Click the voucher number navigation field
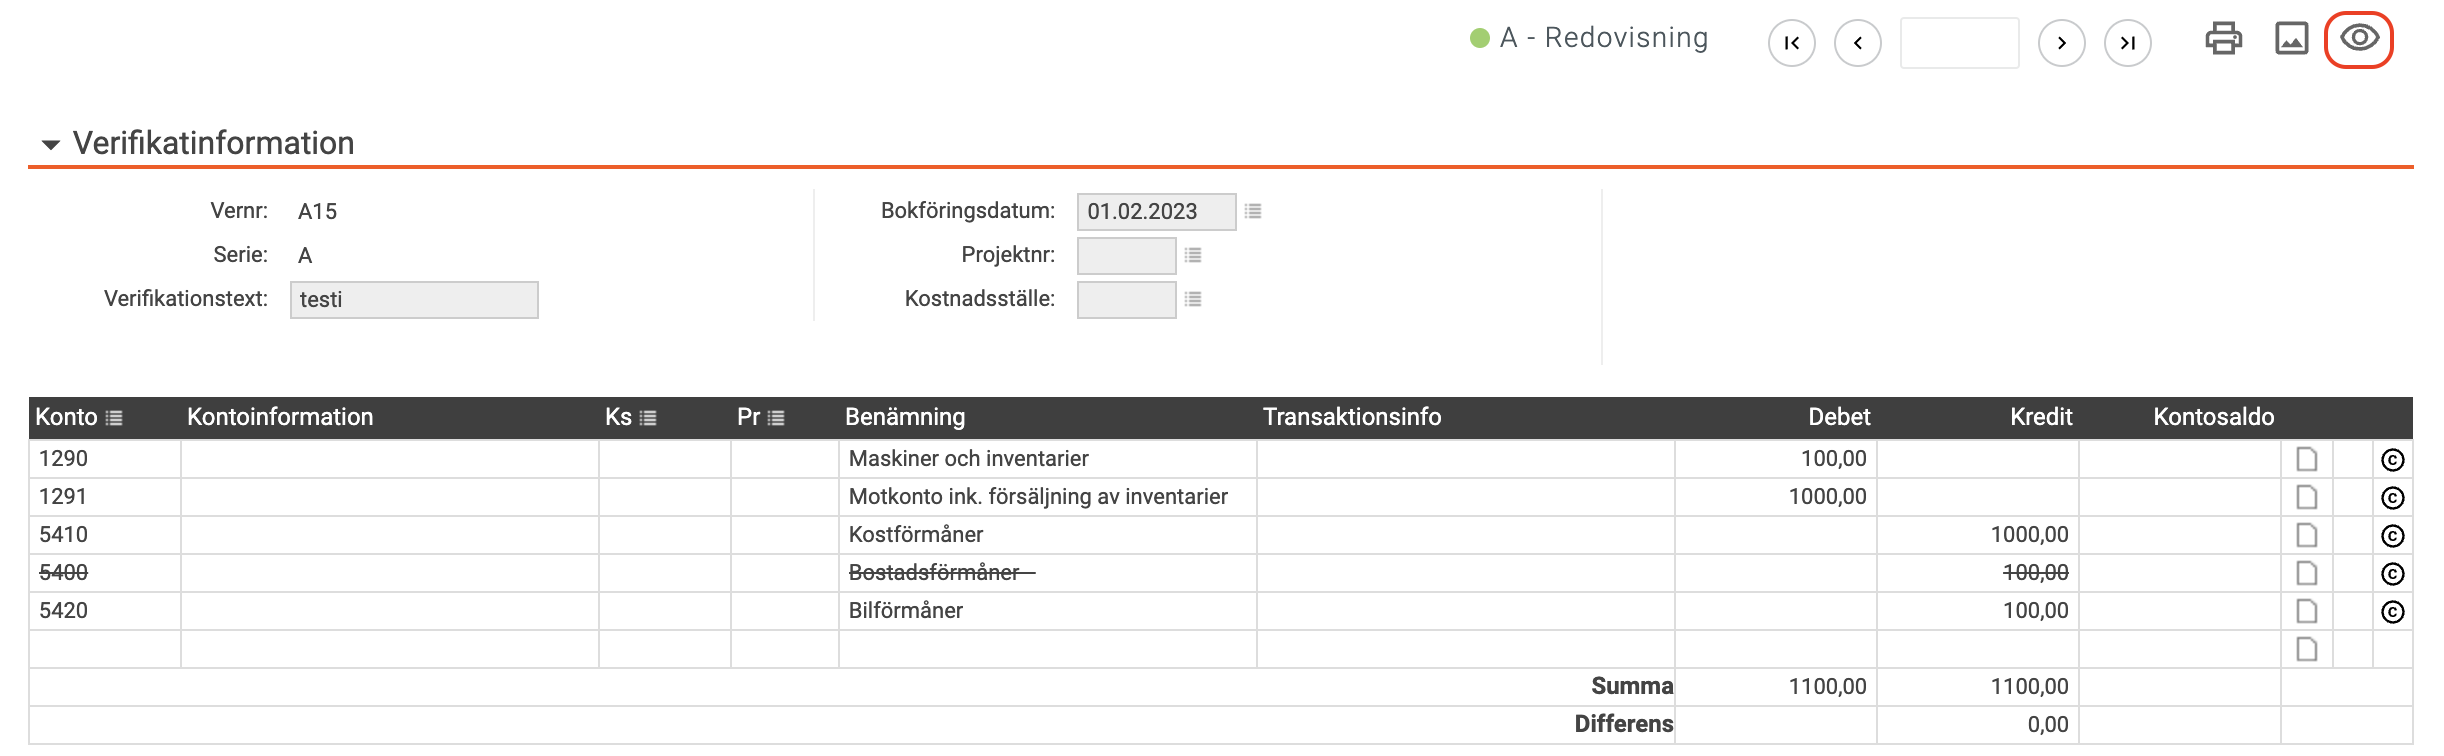Viewport: 2444px width, 756px height. point(1959,43)
